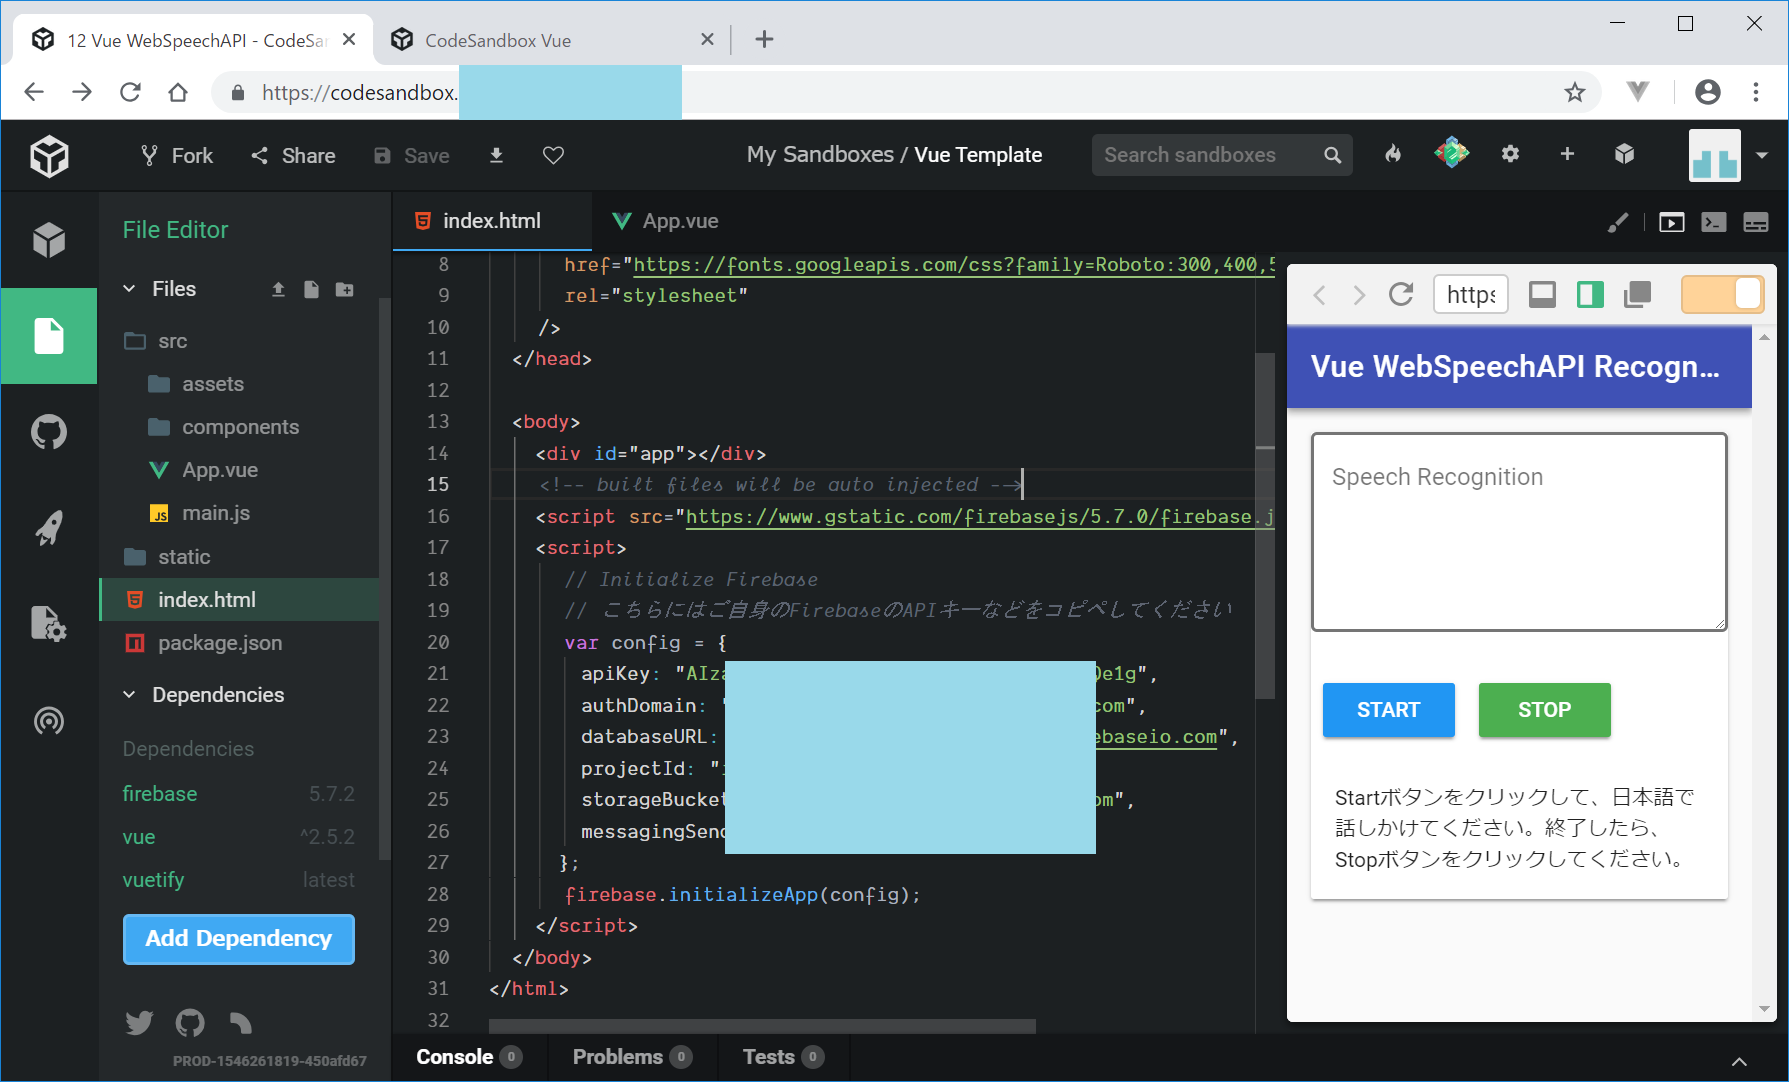Open the GitHub footer icon

[190, 1023]
